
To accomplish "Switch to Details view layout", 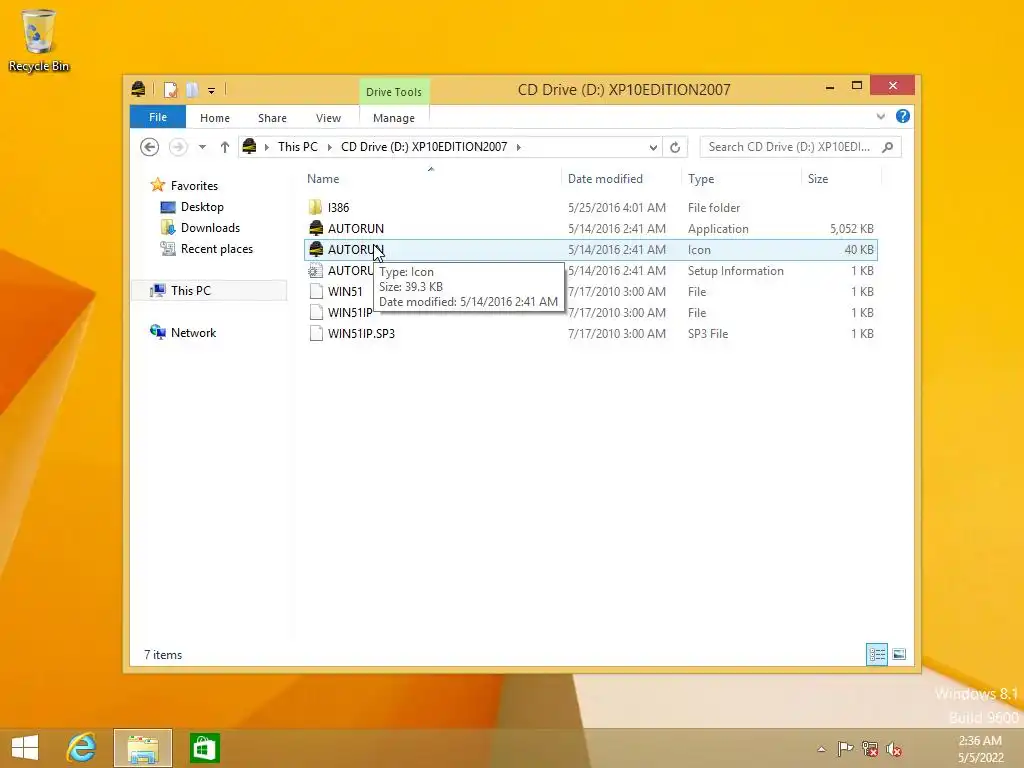I will coord(877,654).
